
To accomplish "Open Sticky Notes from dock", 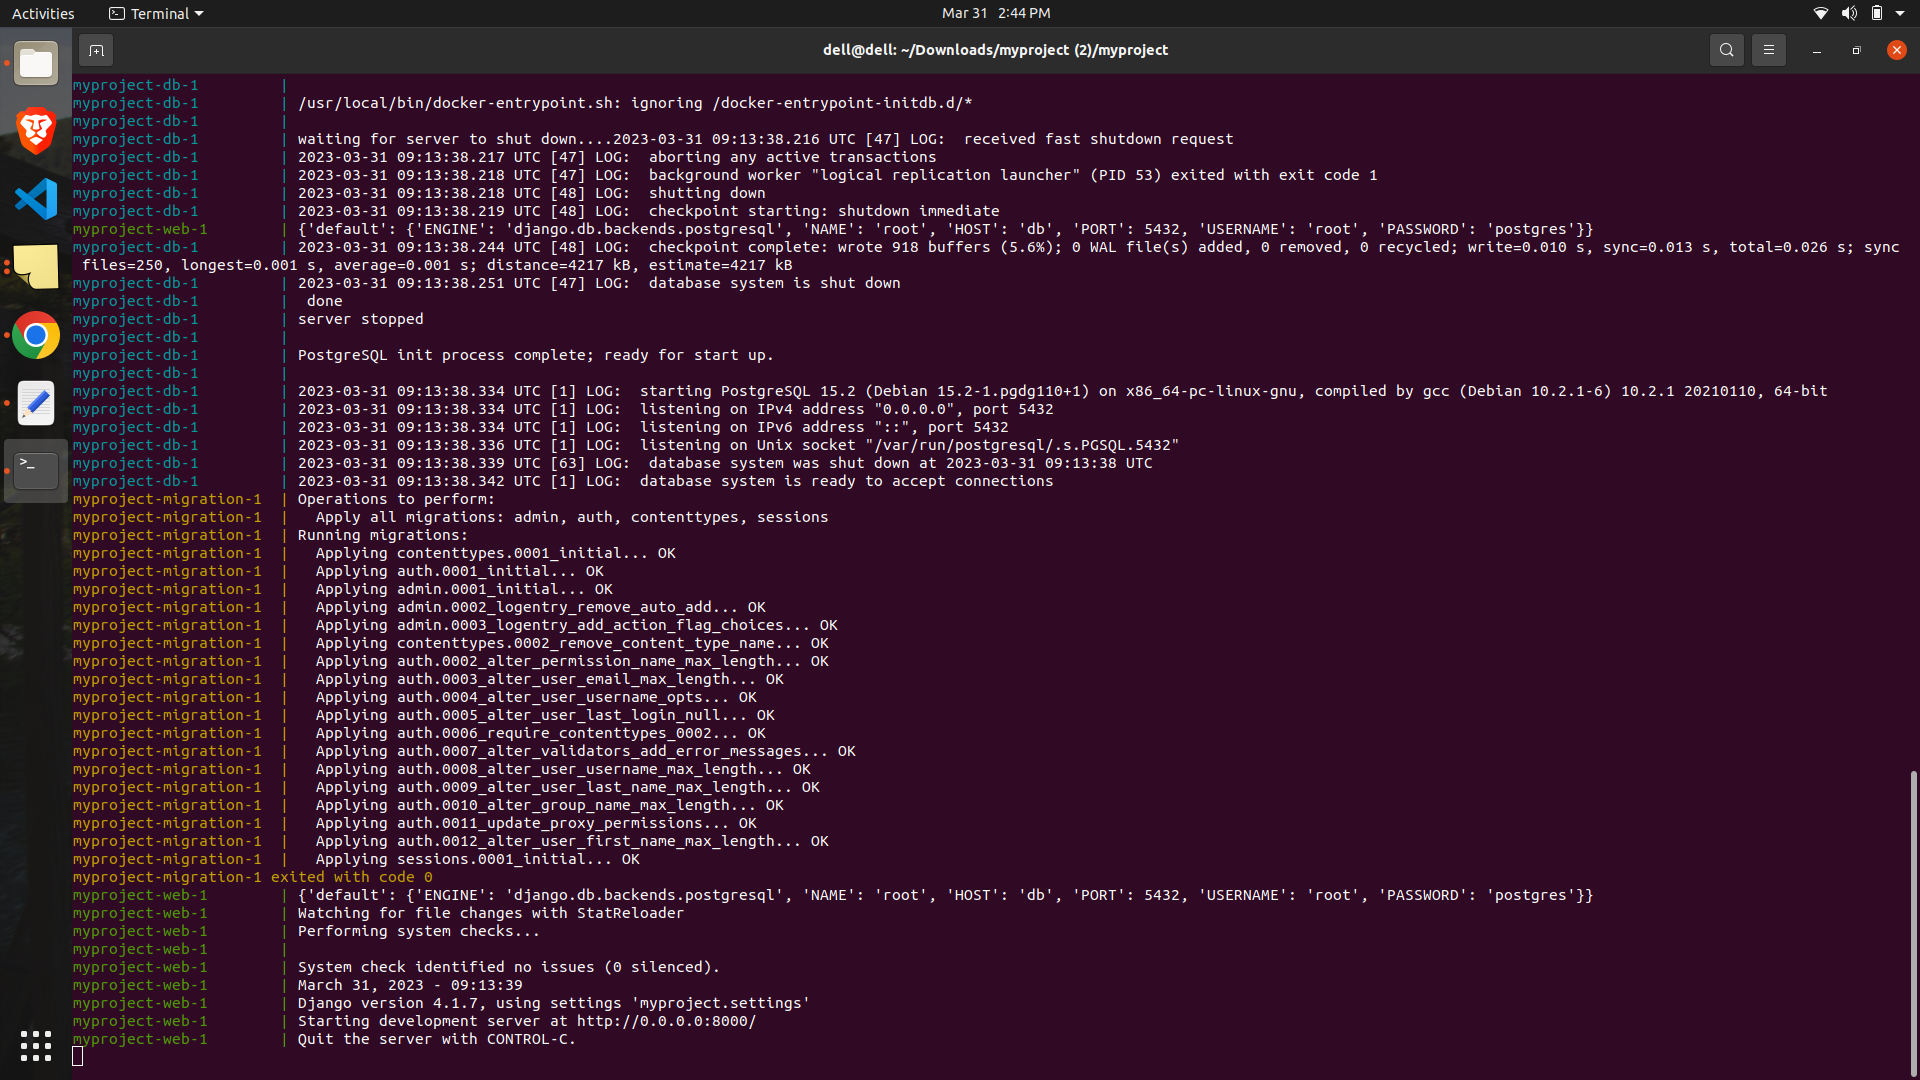I will pyautogui.click(x=36, y=267).
